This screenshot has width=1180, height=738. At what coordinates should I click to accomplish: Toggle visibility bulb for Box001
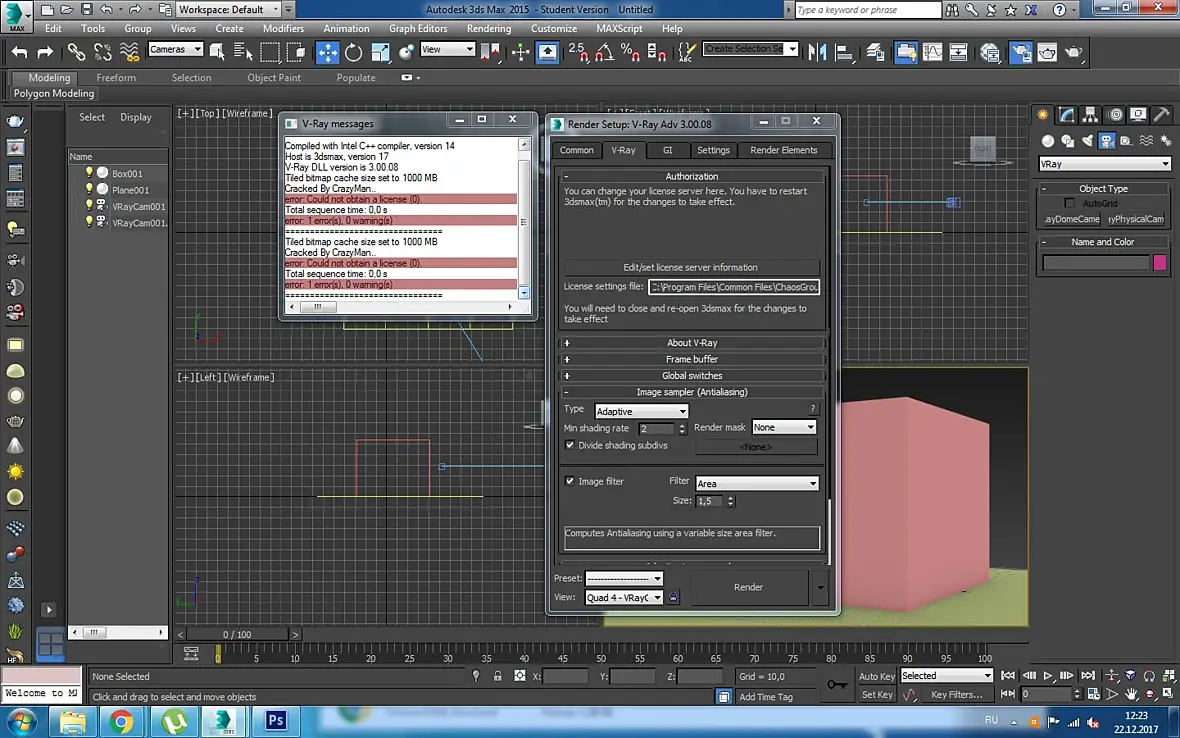point(89,173)
